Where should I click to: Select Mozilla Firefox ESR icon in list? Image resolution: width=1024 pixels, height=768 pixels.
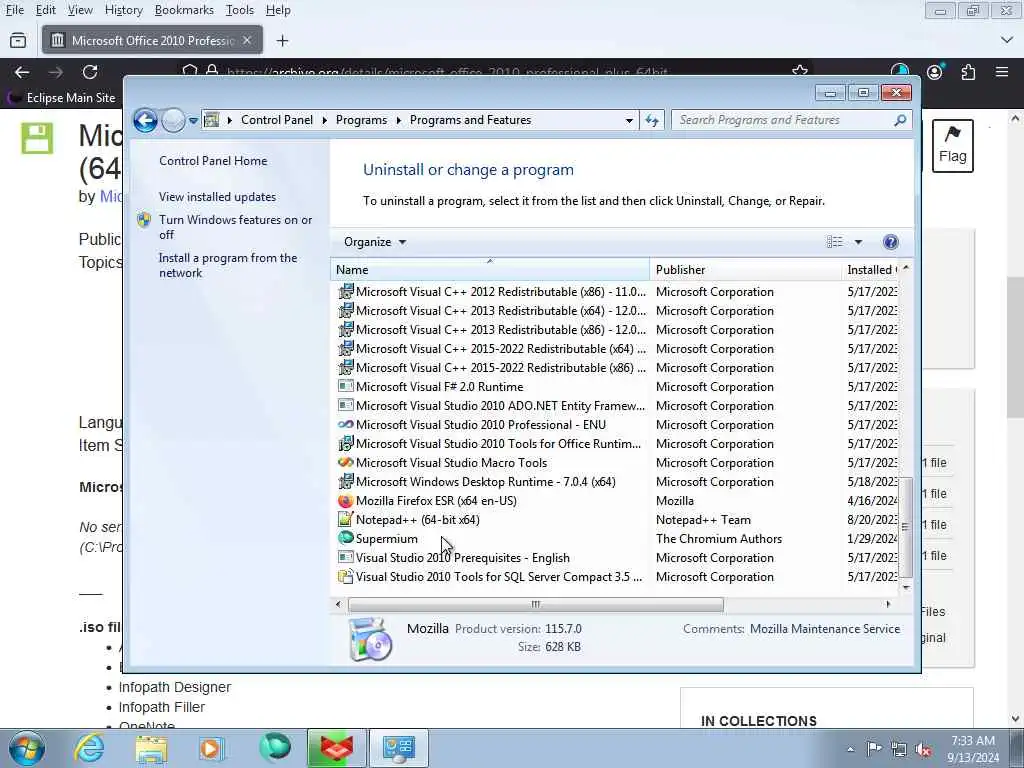tap(345, 501)
